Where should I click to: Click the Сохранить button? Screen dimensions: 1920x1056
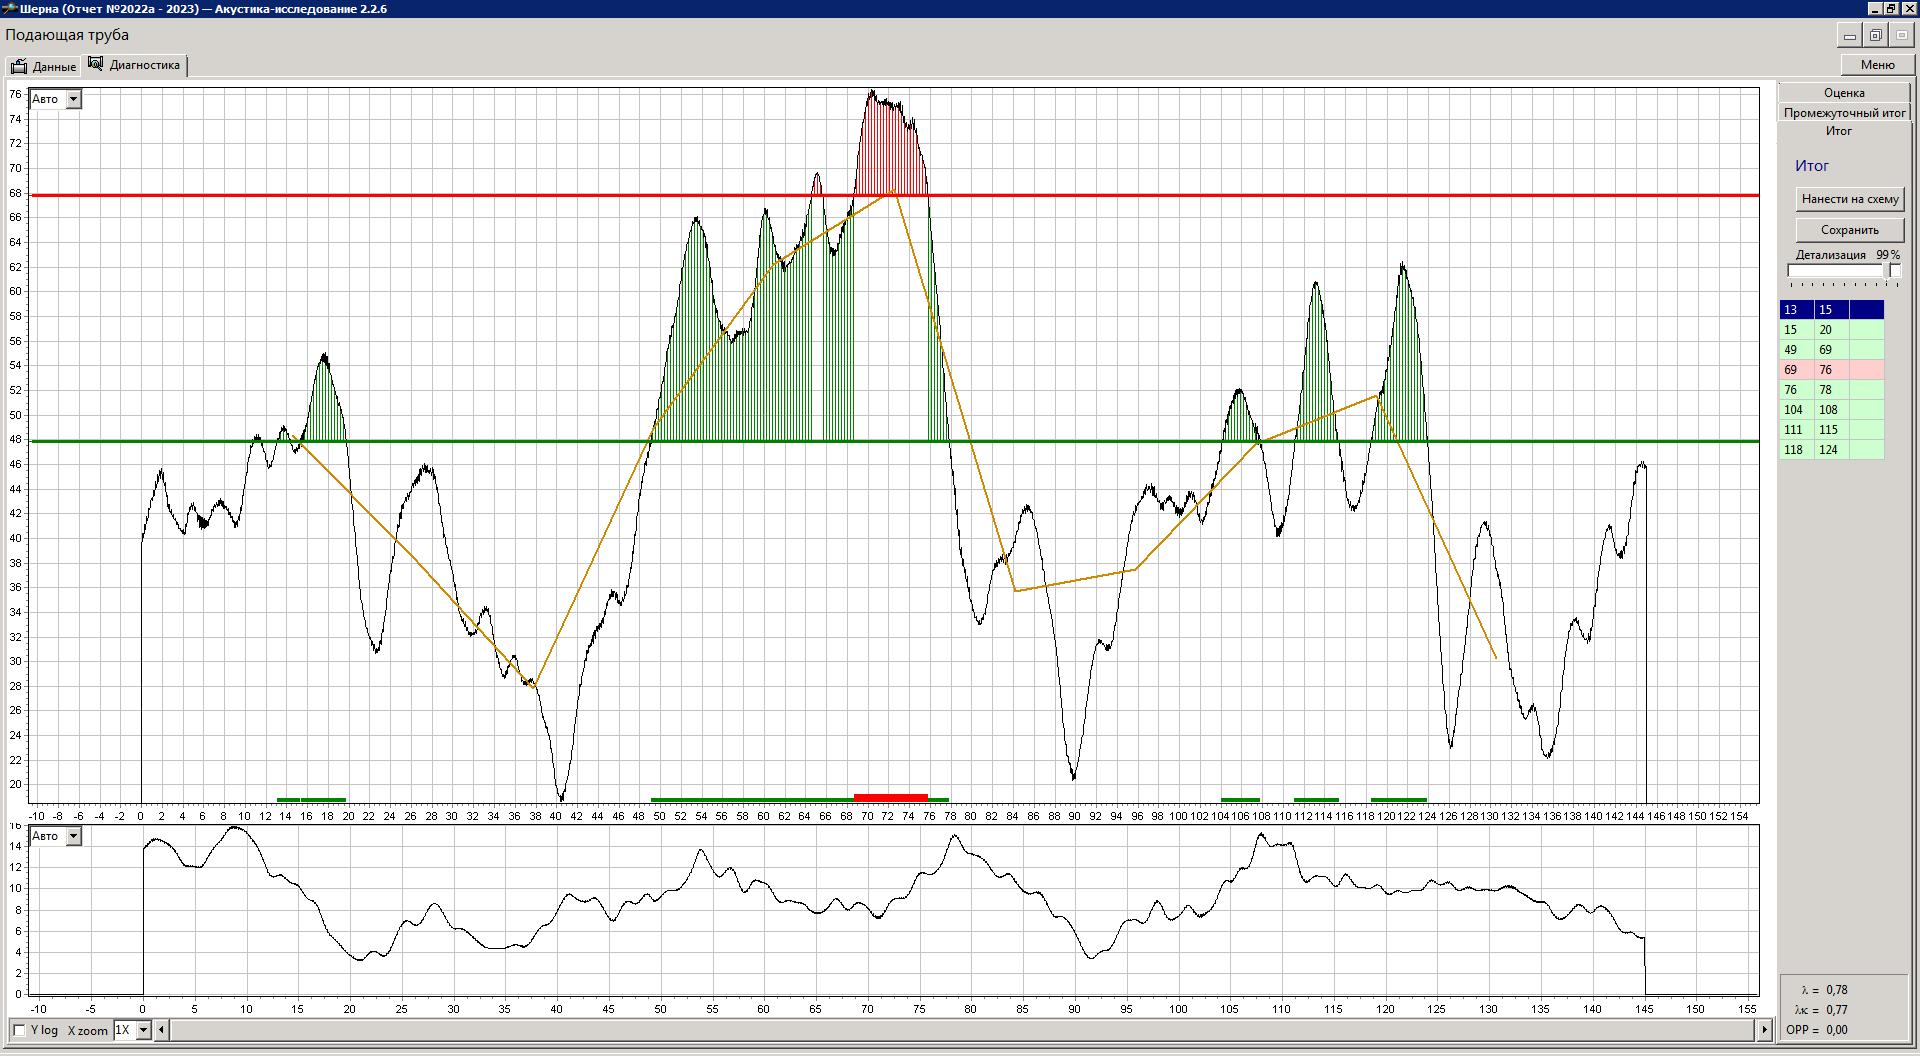[x=1849, y=230]
